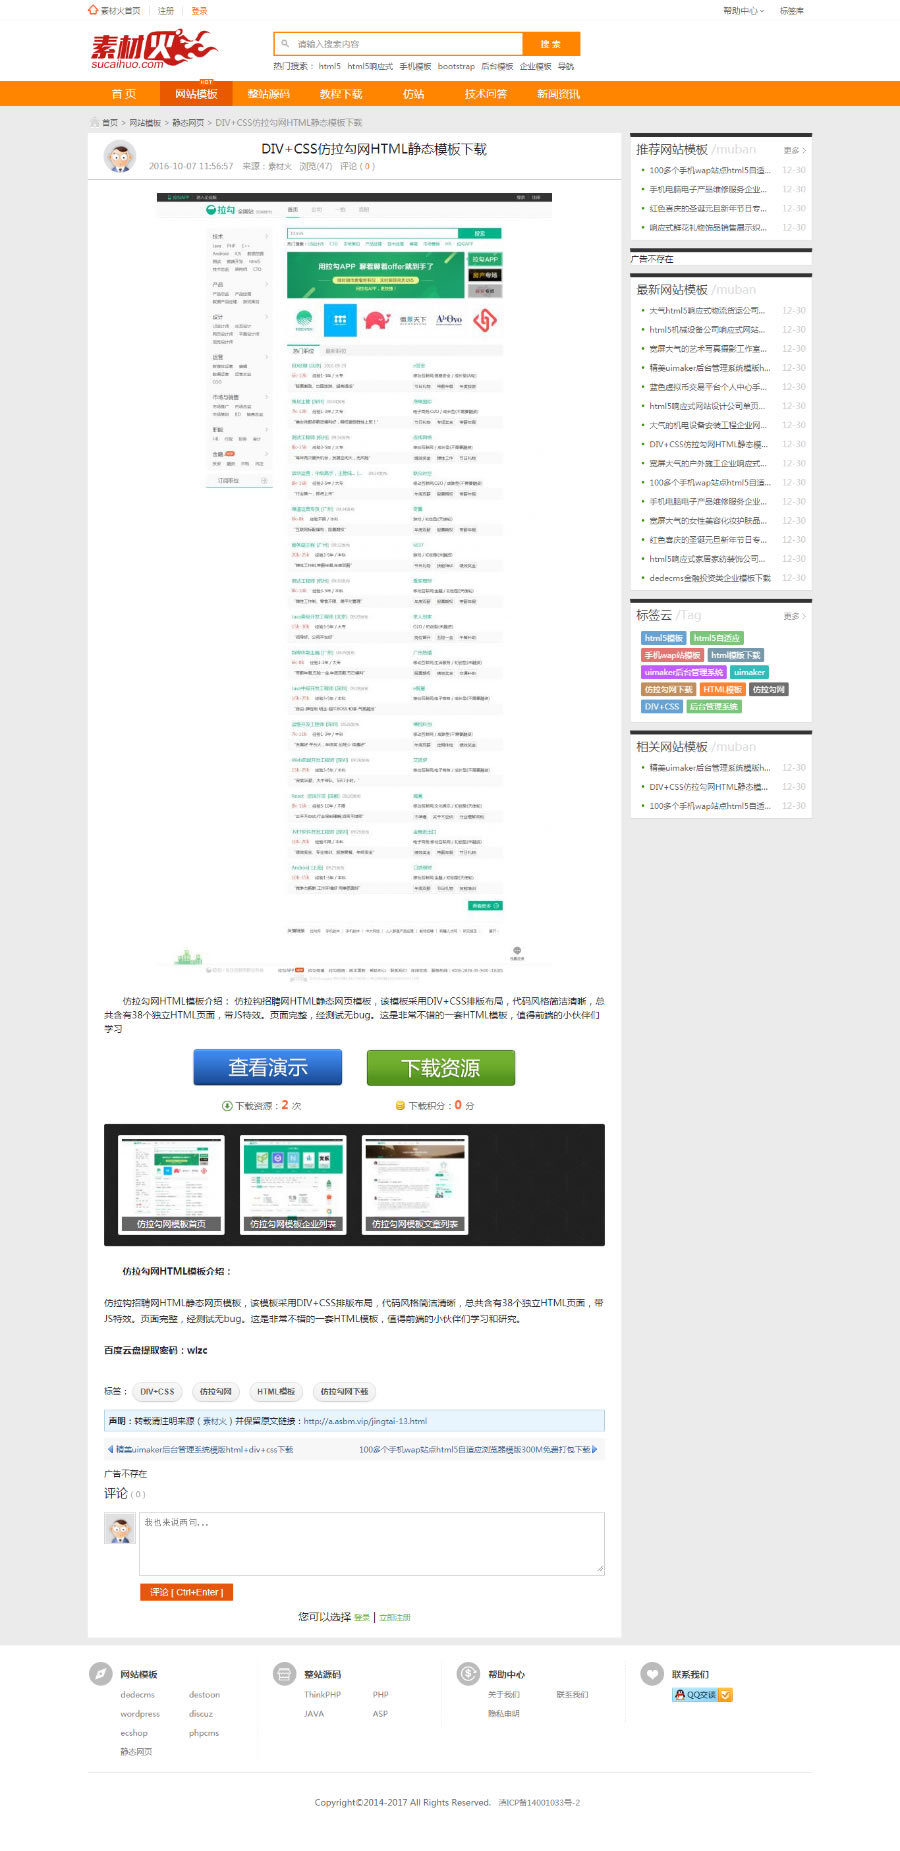
Task: Click 立即注册 link below comment box
Action: pyautogui.click(x=395, y=1617)
